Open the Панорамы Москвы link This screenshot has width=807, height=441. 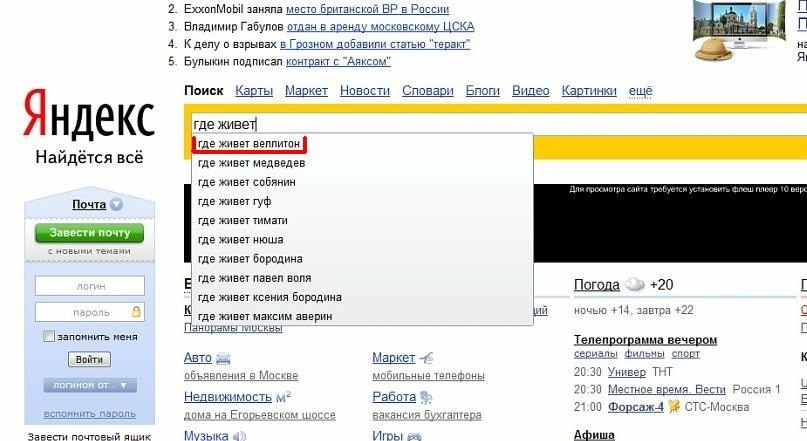point(233,328)
